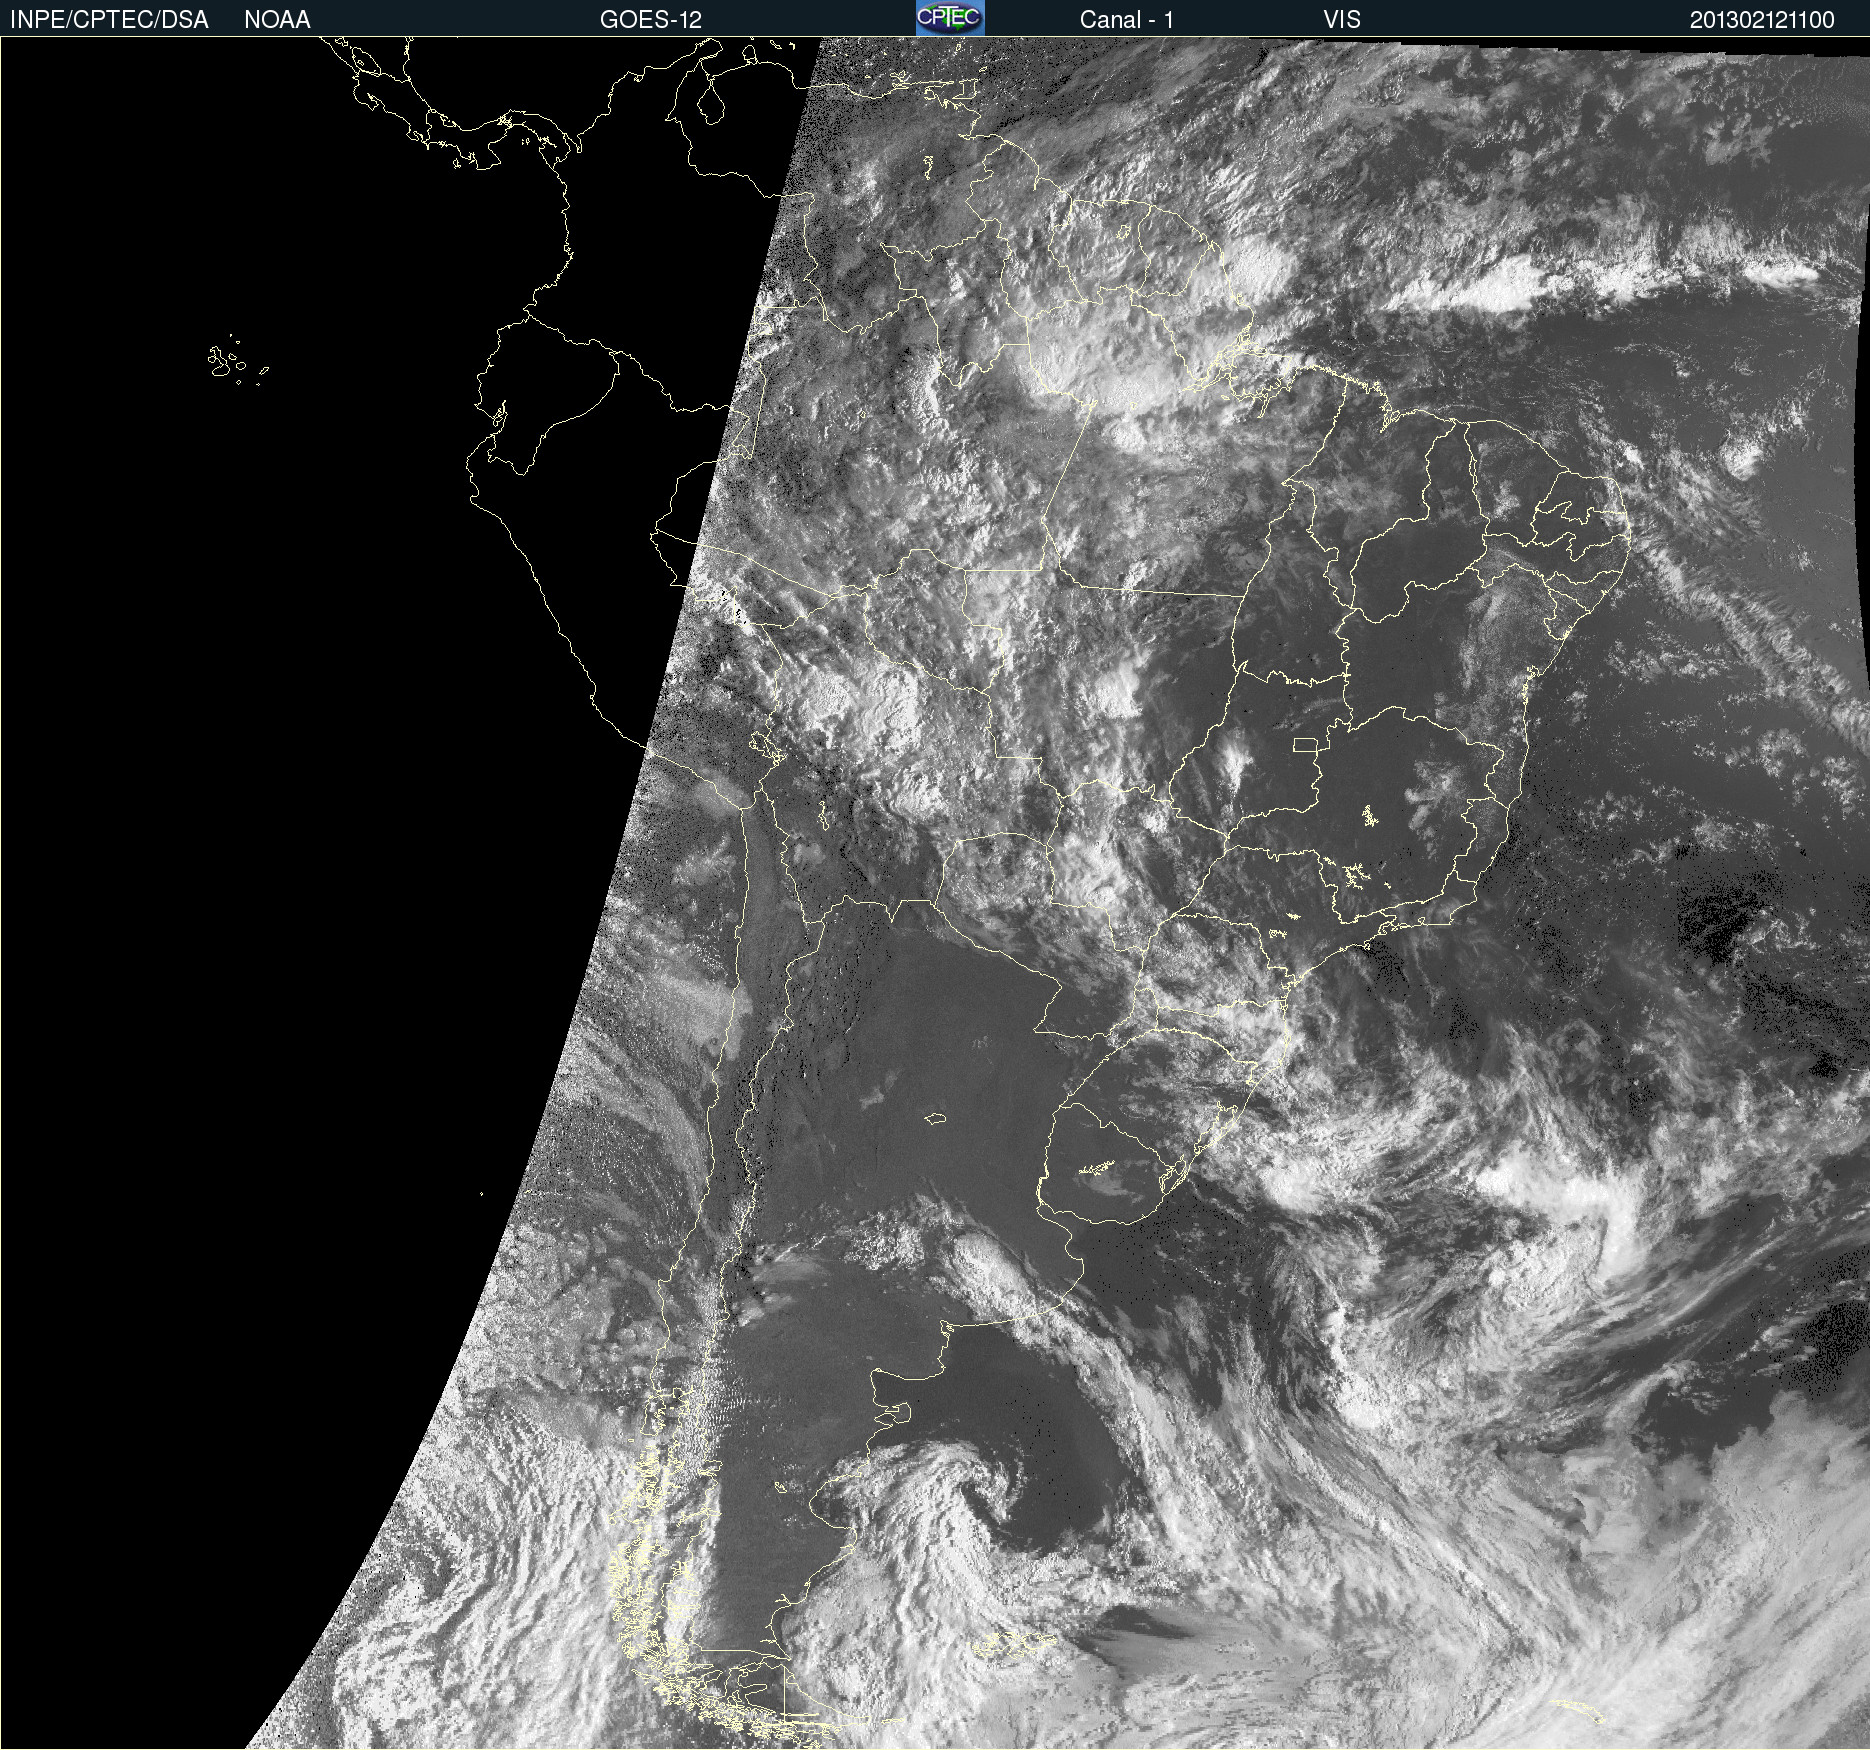Click the CPTEC logo in the header

(950, 18)
